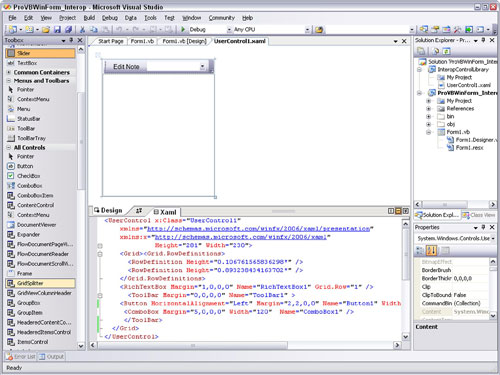Click the New Project toolbar icon
500x375 pixels.
pos(13,30)
